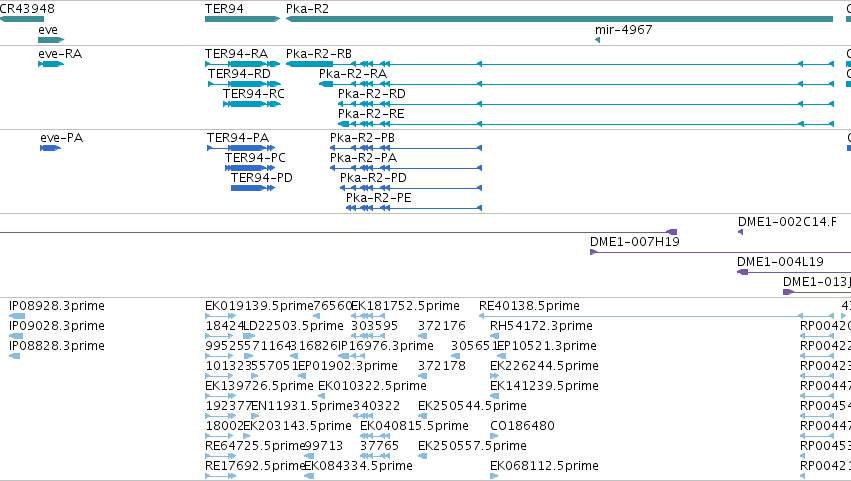
Task: Click the DME1-002C14.F clone arrowhead
Action: click(x=740, y=232)
